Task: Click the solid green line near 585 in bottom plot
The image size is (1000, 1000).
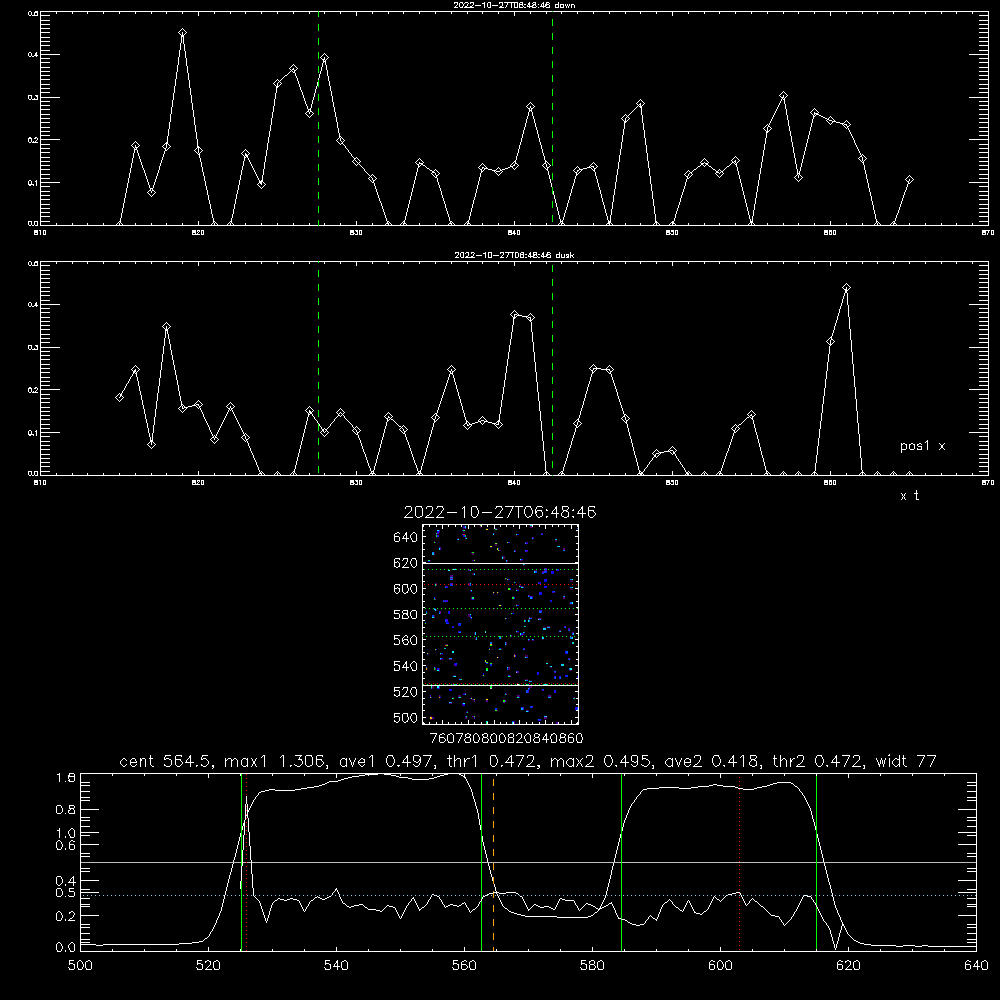Action: pos(621,862)
